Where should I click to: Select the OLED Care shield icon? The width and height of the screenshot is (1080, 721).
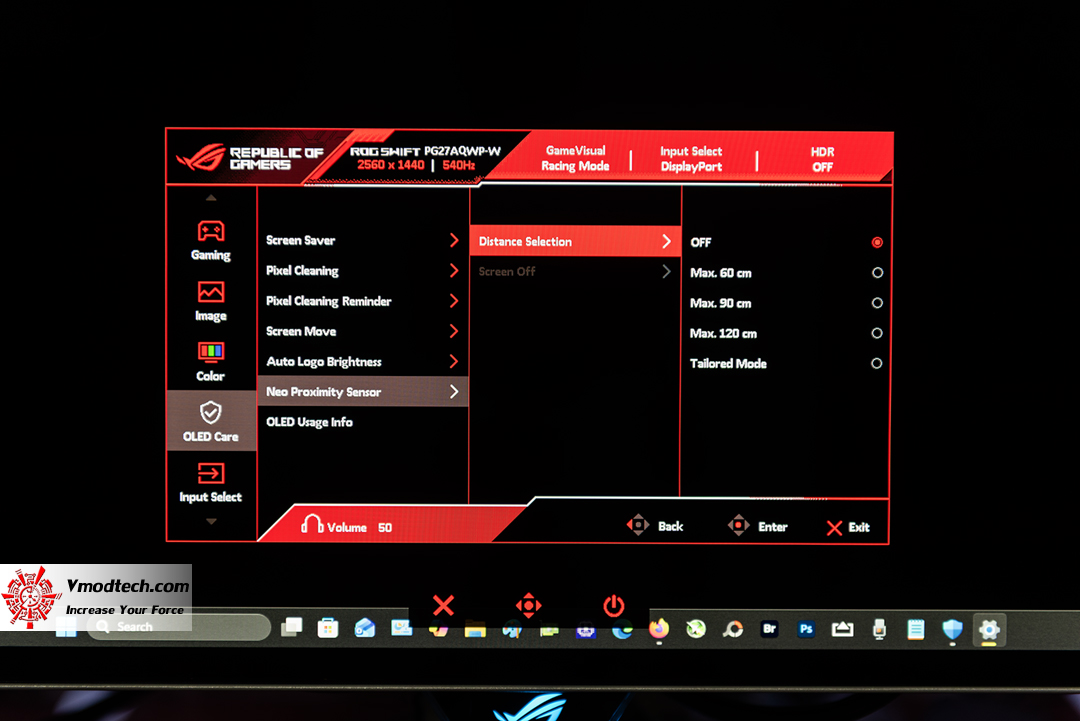(x=211, y=412)
